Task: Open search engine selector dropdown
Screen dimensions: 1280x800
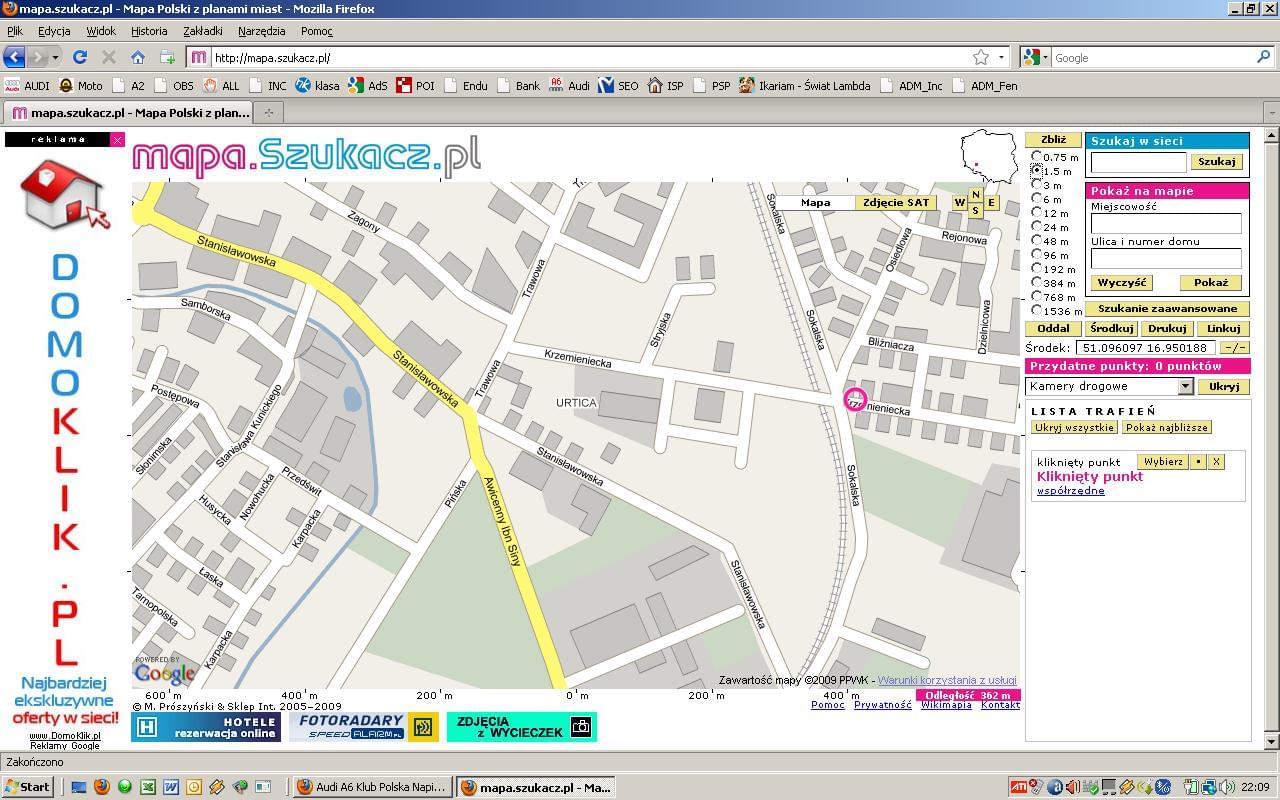Action: coord(1037,57)
